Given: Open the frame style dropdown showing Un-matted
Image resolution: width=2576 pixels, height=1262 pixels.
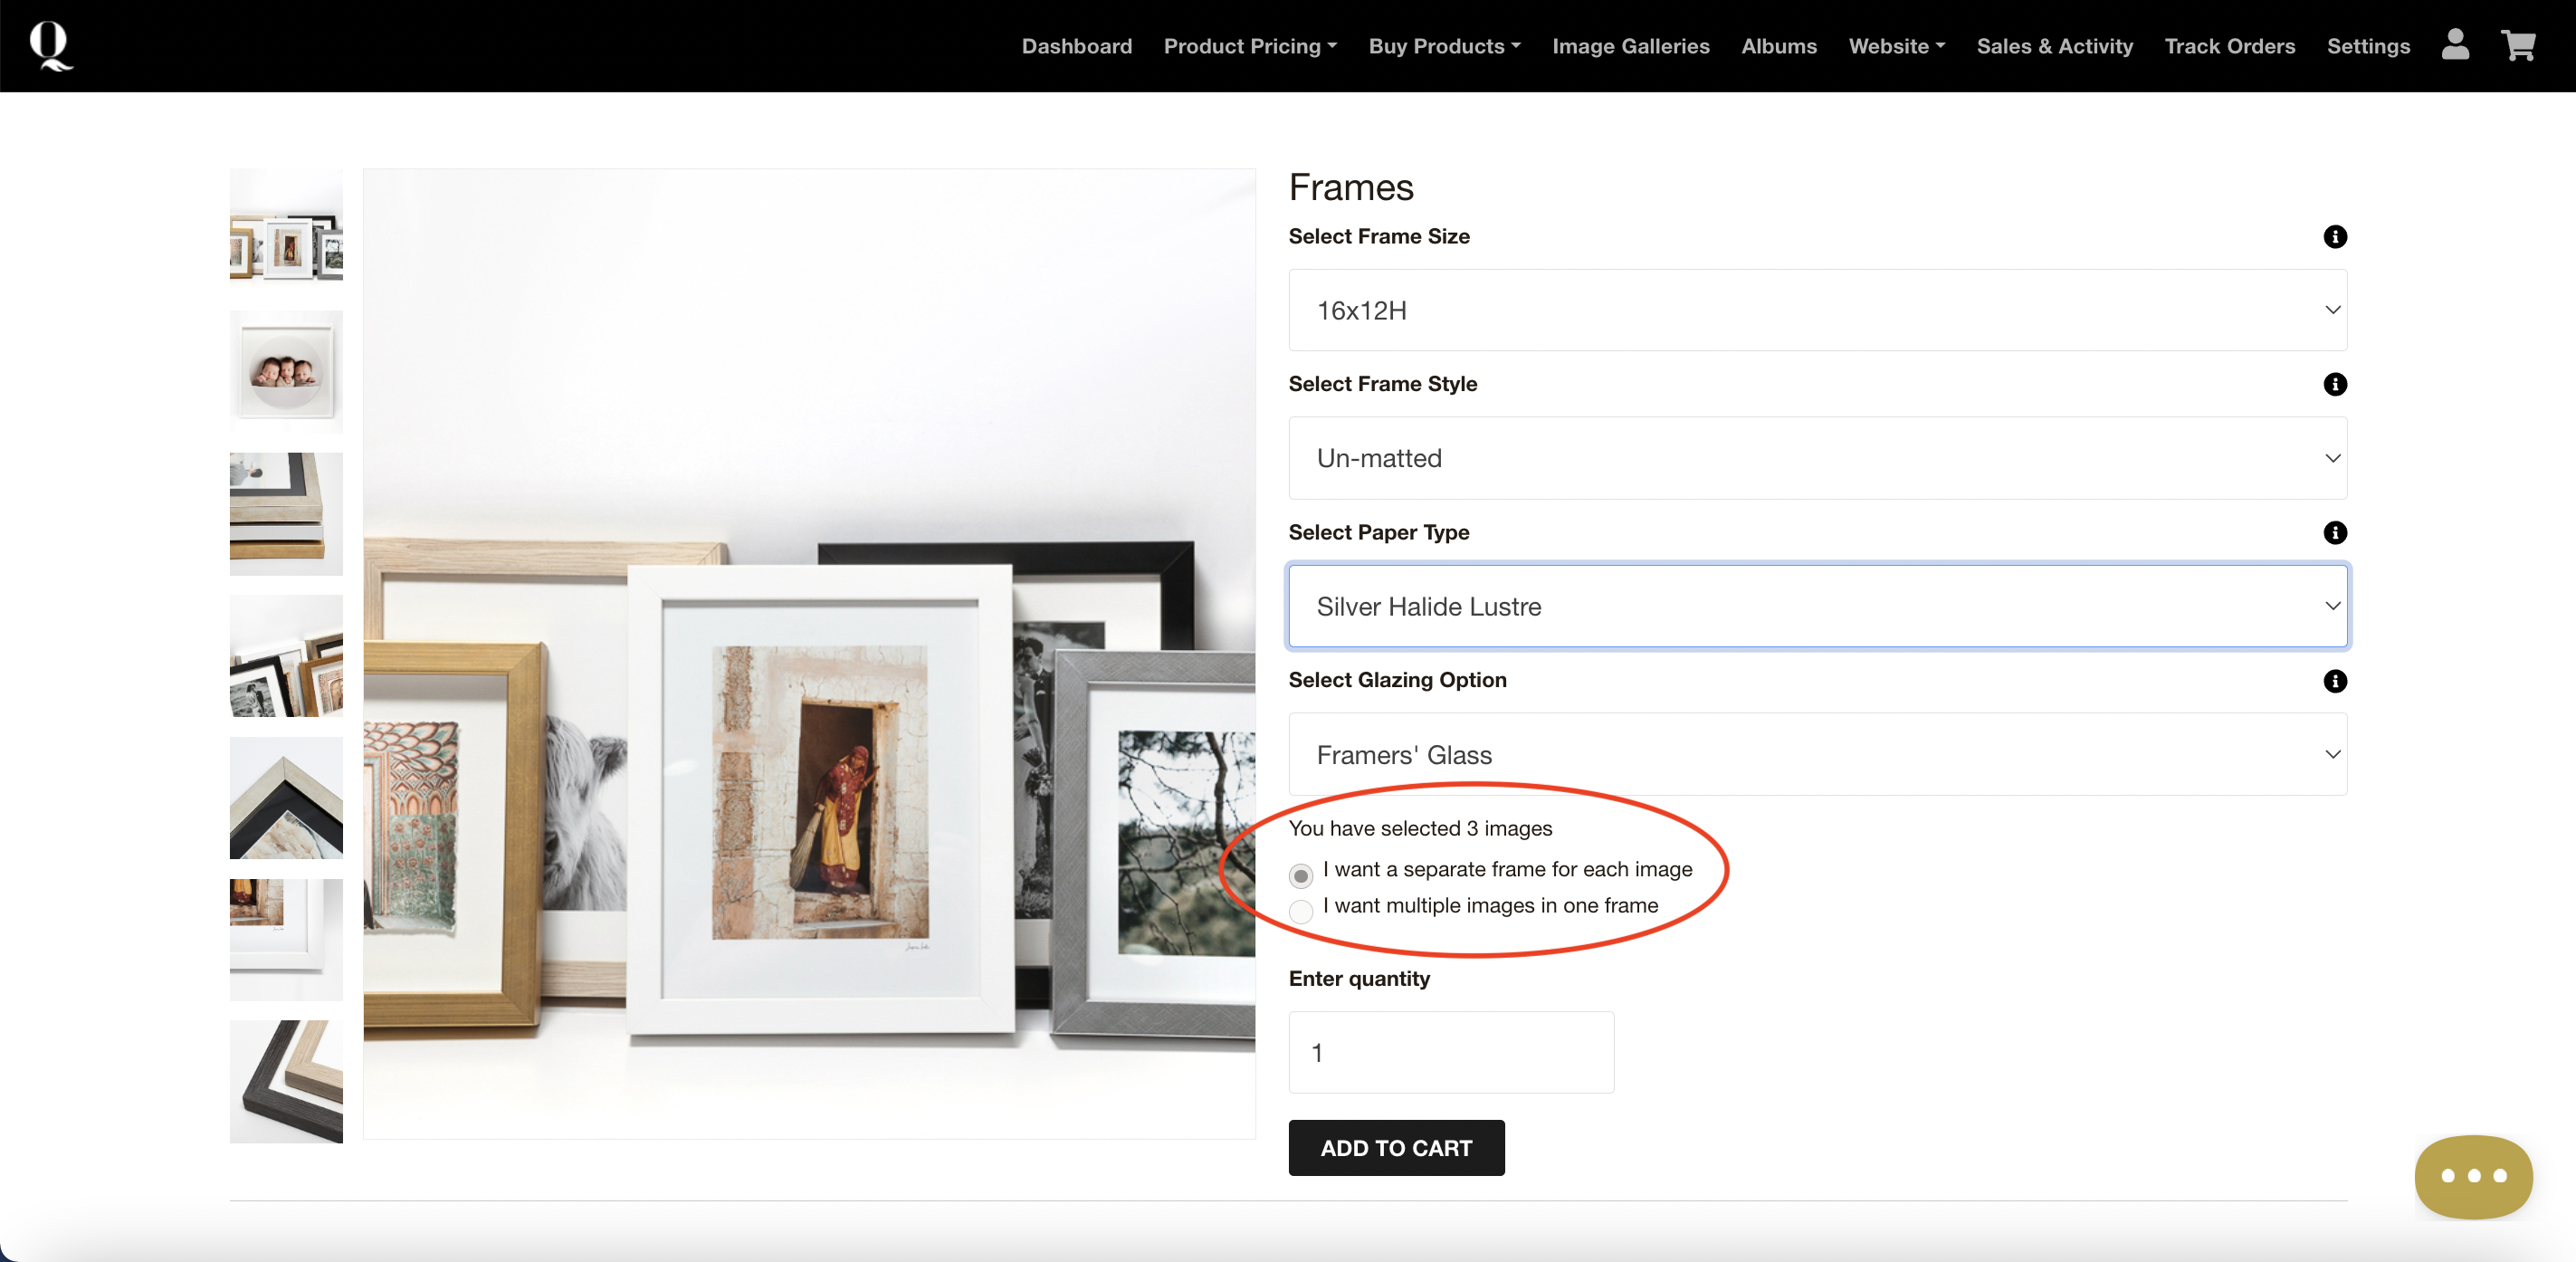Looking at the screenshot, I should pyautogui.click(x=1817, y=458).
